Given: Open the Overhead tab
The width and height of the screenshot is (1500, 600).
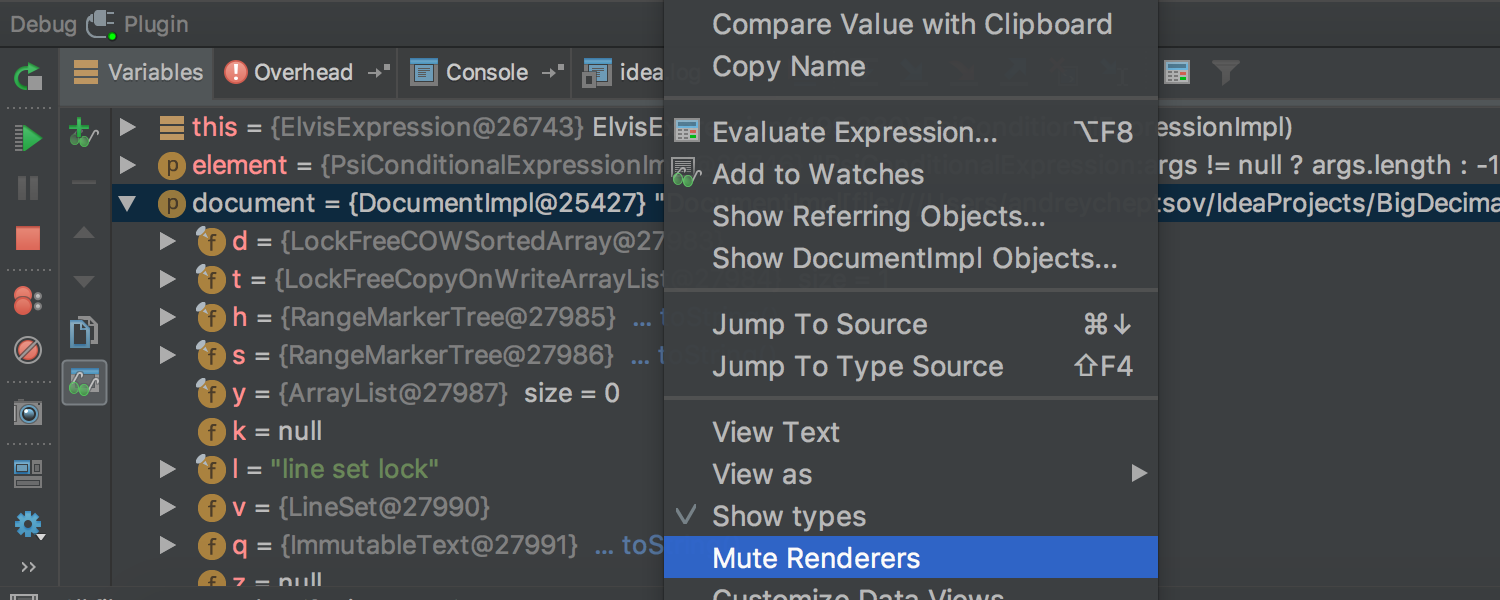Looking at the screenshot, I should coord(290,72).
